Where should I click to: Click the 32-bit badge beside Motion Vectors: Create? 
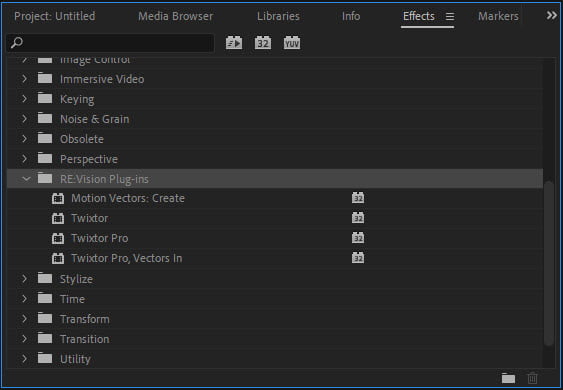358,198
